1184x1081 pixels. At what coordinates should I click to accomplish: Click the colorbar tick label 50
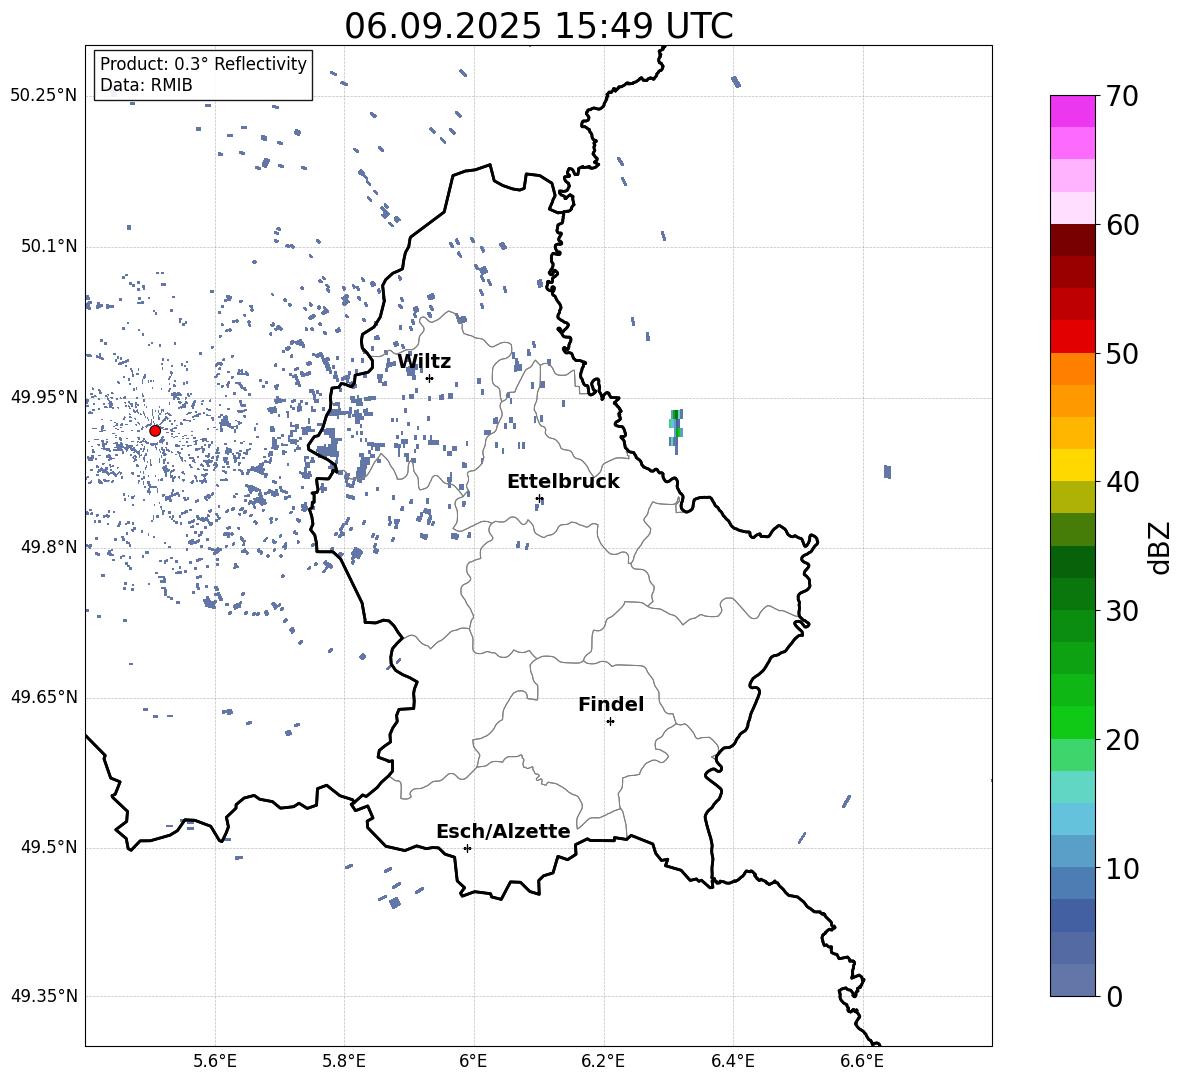1122,354
